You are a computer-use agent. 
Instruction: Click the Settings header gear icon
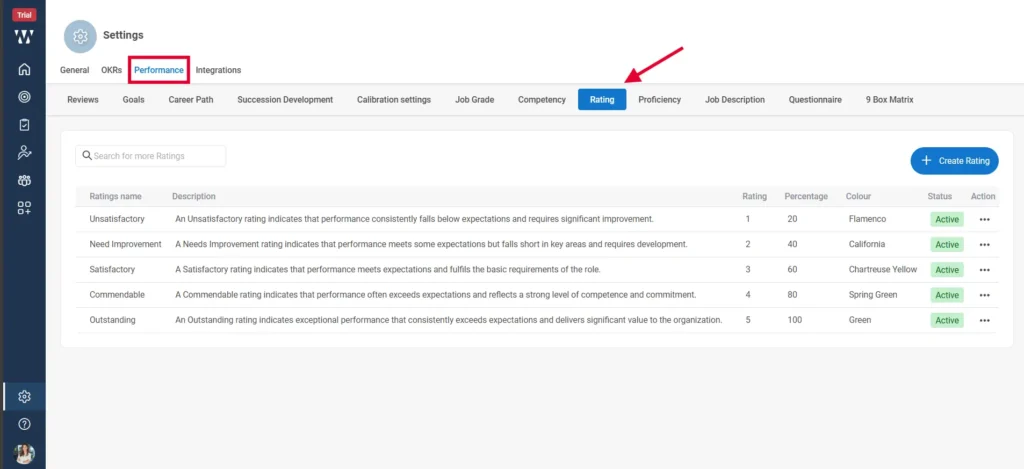click(x=80, y=36)
